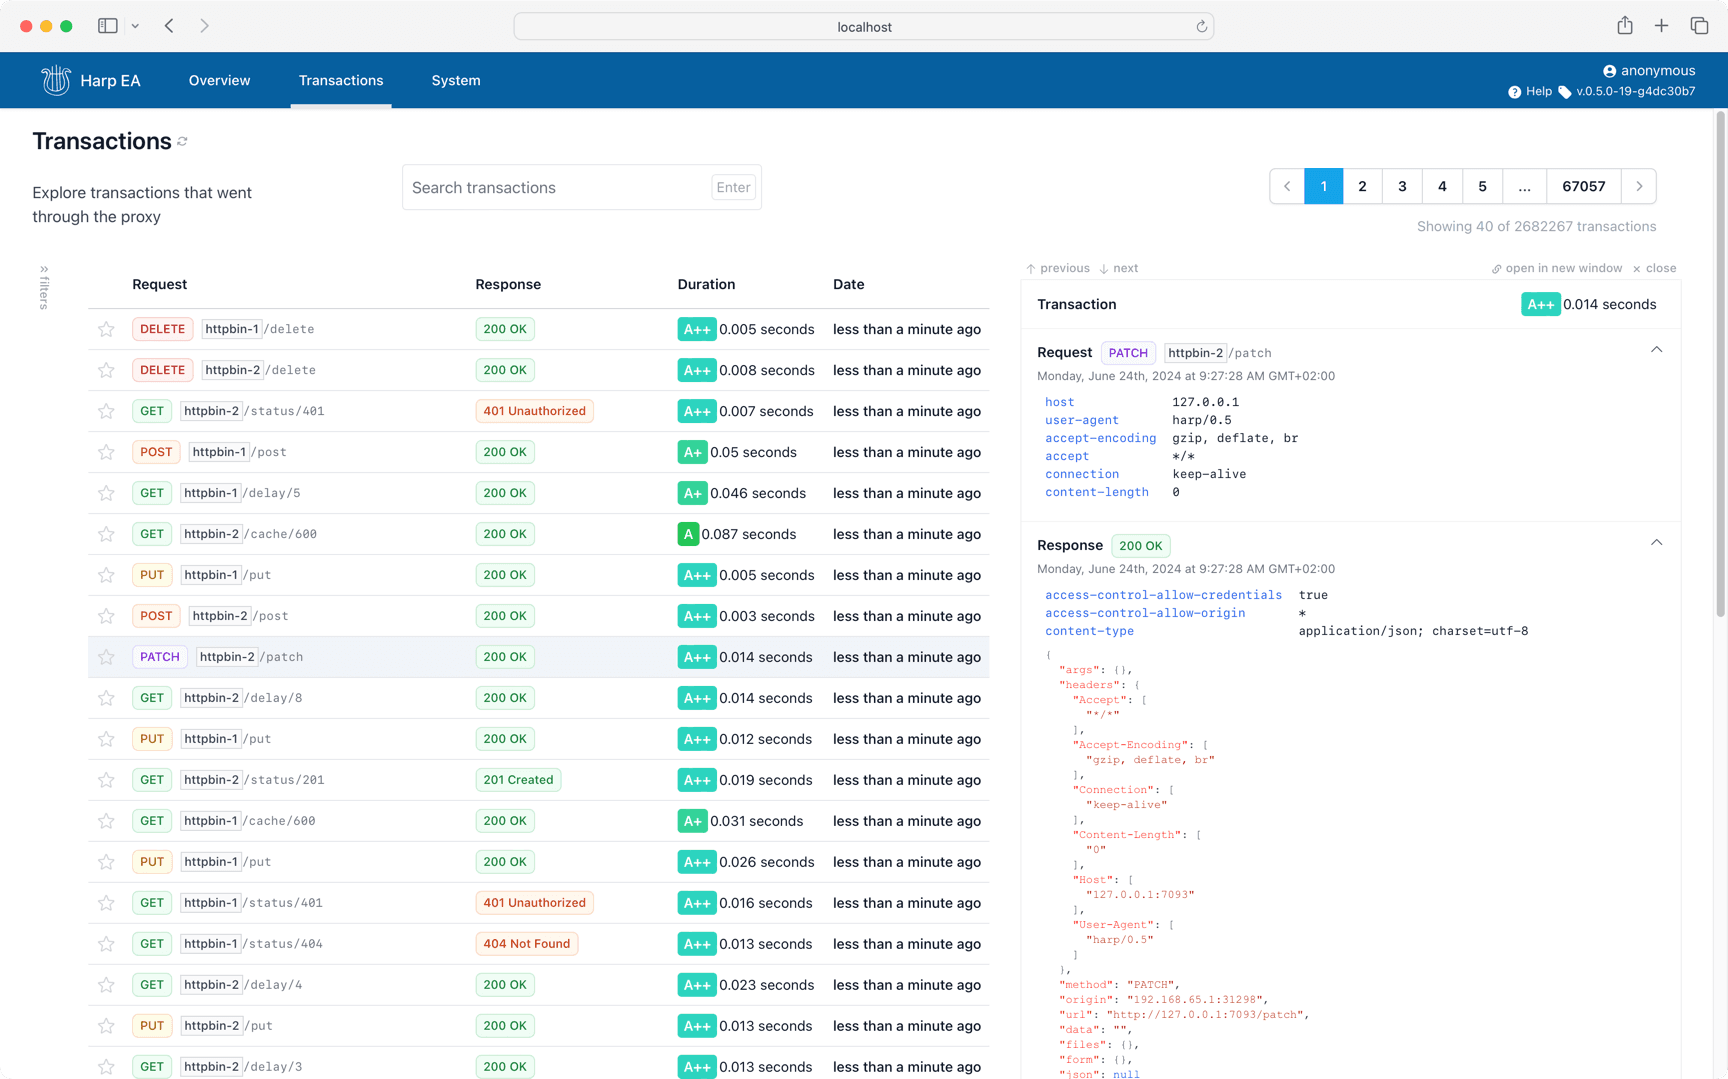Click the anonymous user account icon
This screenshot has width=1728, height=1079.
[x=1608, y=70]
